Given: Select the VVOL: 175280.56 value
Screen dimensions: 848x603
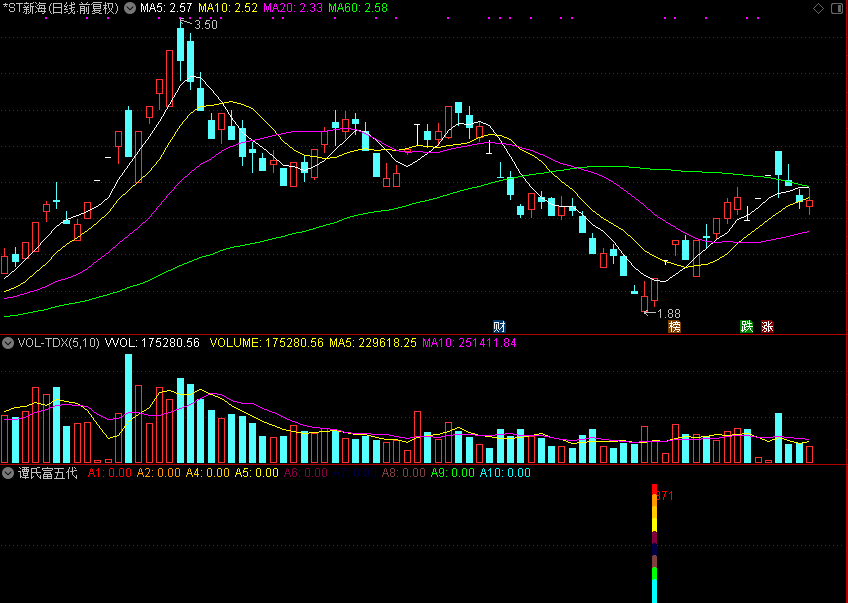Looking at the screenshot, I should (152, 343).
